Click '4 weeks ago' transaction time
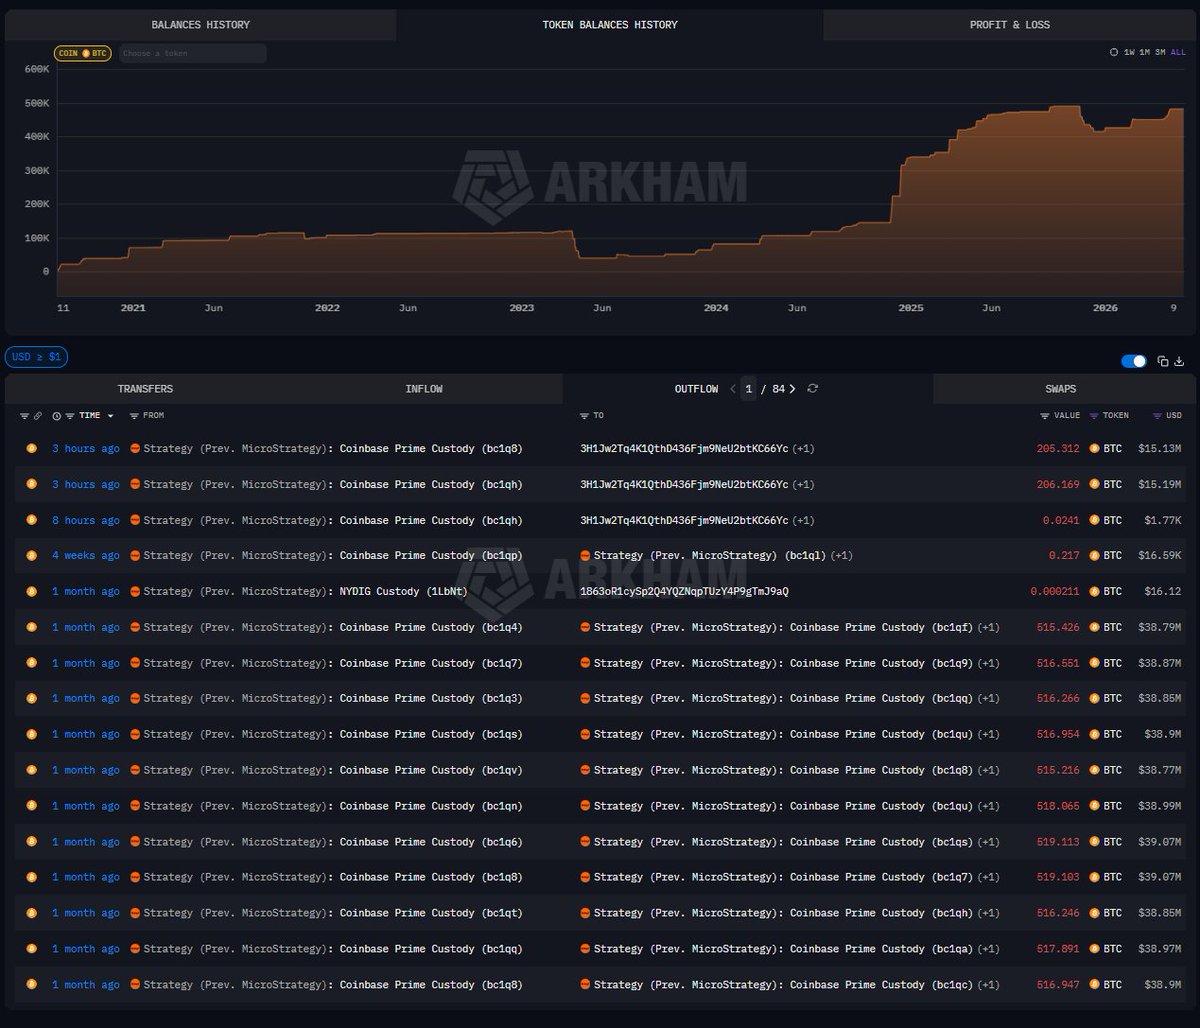The width and height of the screenshot is (1200, 1028). click(x=85, y=556)
